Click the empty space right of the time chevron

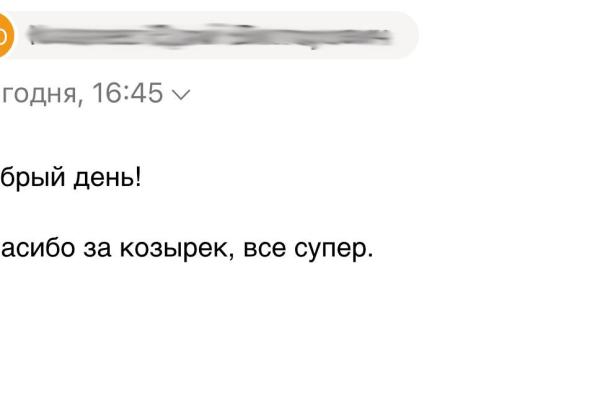pos(350,95)
